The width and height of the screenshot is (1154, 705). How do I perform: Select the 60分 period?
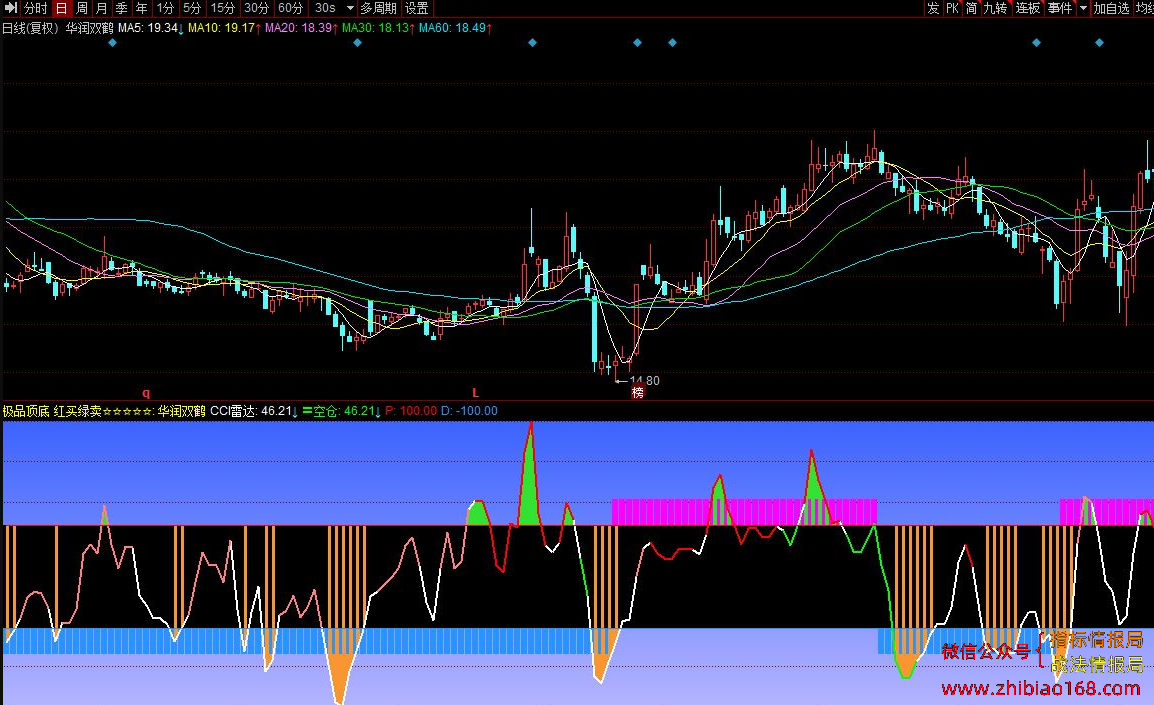click(291, 8)
